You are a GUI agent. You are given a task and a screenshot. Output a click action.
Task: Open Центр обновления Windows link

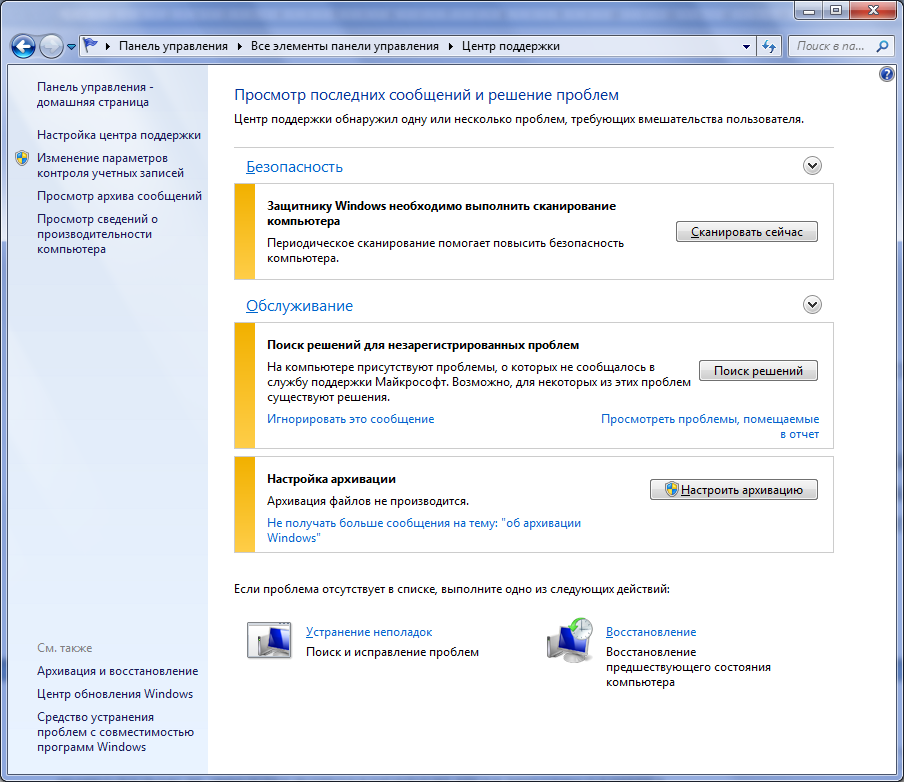[x=115, y=694]
